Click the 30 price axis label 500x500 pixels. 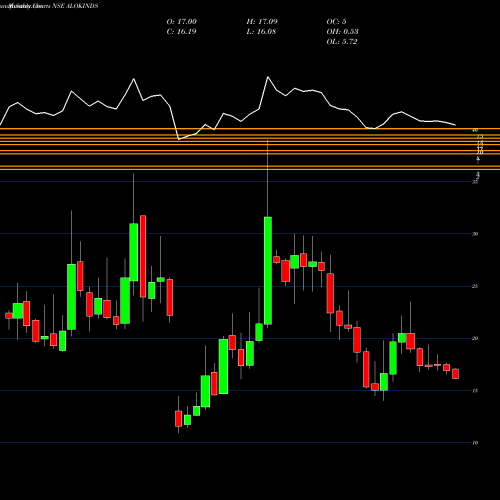tap(475, 234)
